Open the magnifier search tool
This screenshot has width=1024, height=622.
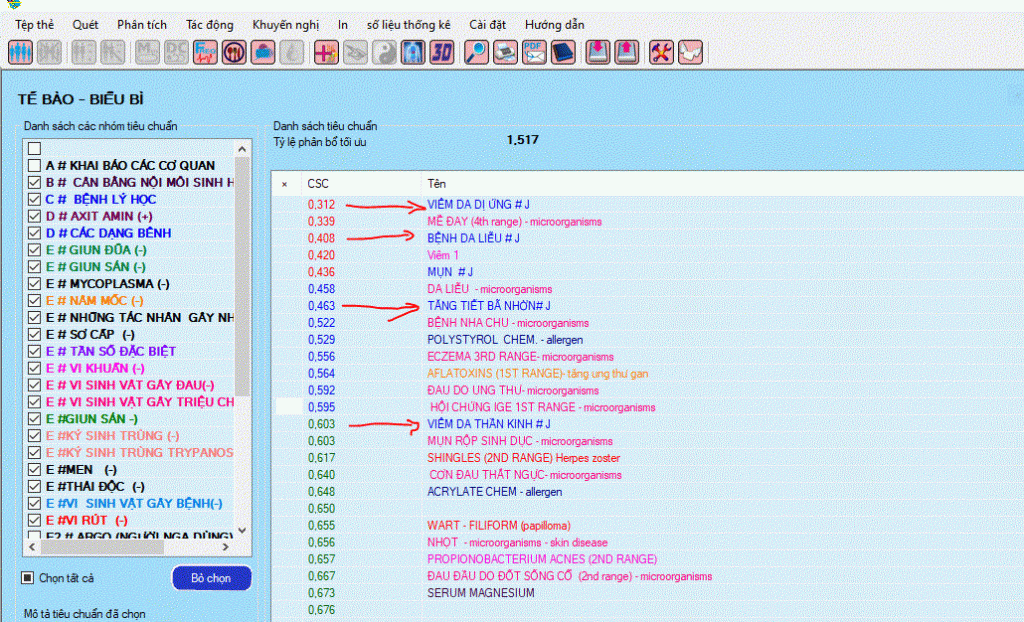(x=476, y=52)
